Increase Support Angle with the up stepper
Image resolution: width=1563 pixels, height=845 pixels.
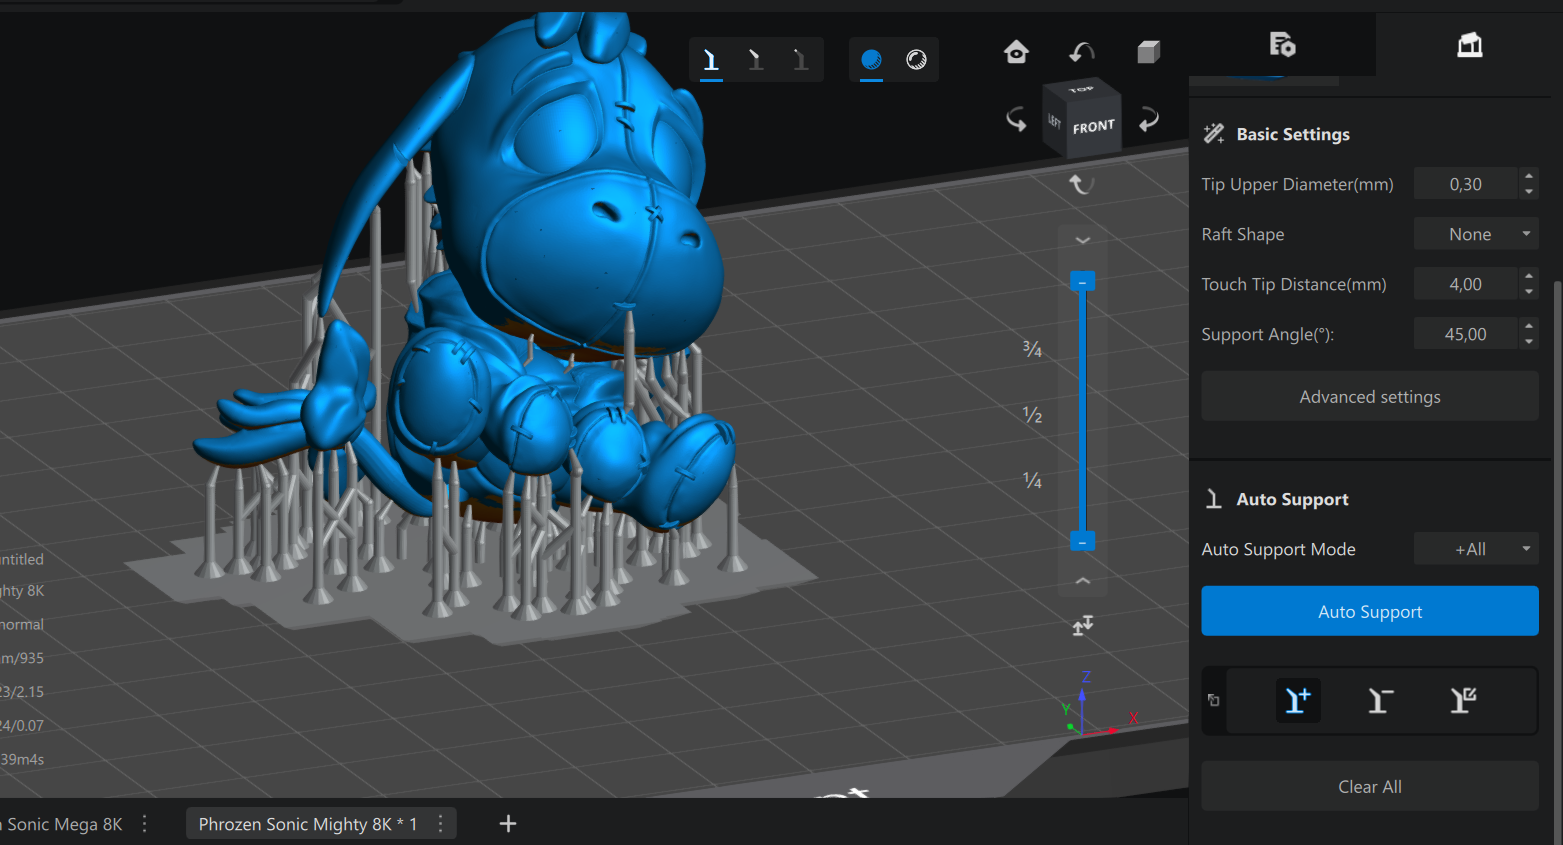[1529, 326]
